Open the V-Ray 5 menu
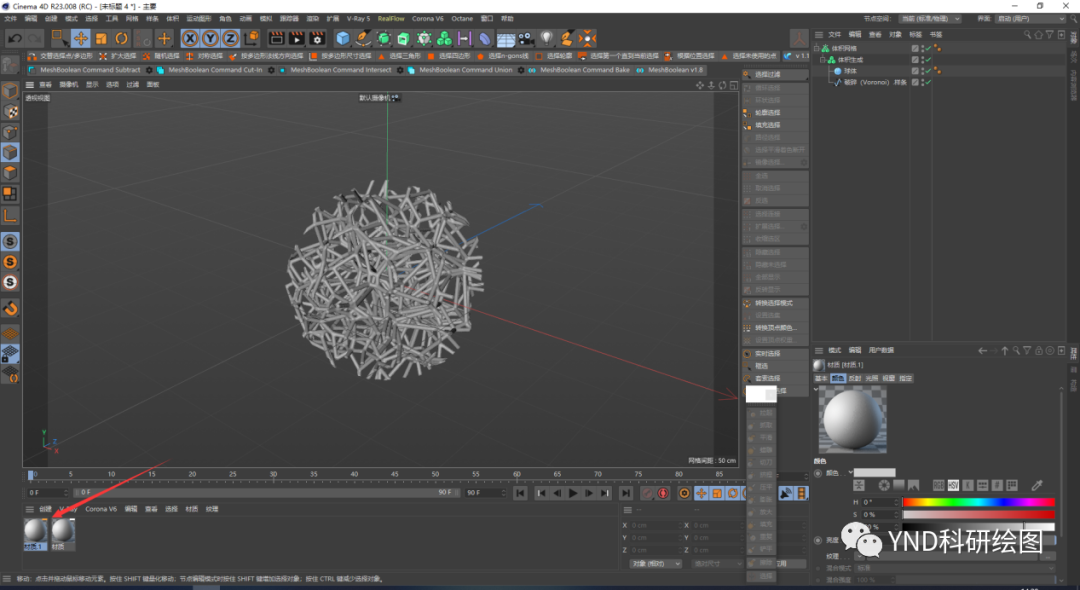1080x590 pixels. pyautogui.click(x=358, y=19)
